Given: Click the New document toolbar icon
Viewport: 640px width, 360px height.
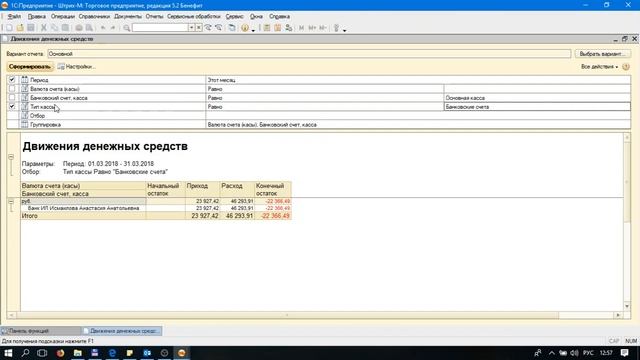Looking at the screenshot, I should [9, 28].
